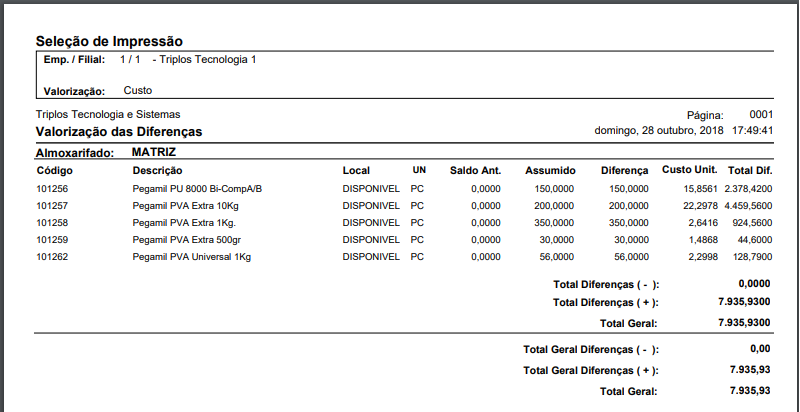Select total difference '4.459,5600'
Image resolution: width=800 pixels, height=412 pixels.
748,206
